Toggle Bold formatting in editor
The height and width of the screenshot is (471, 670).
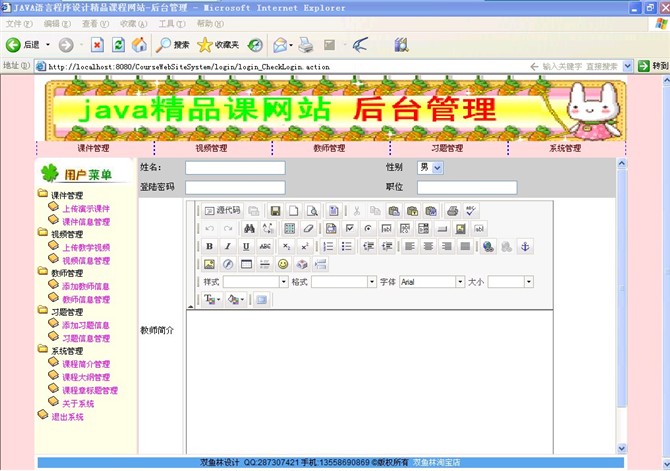click(209, 247)
